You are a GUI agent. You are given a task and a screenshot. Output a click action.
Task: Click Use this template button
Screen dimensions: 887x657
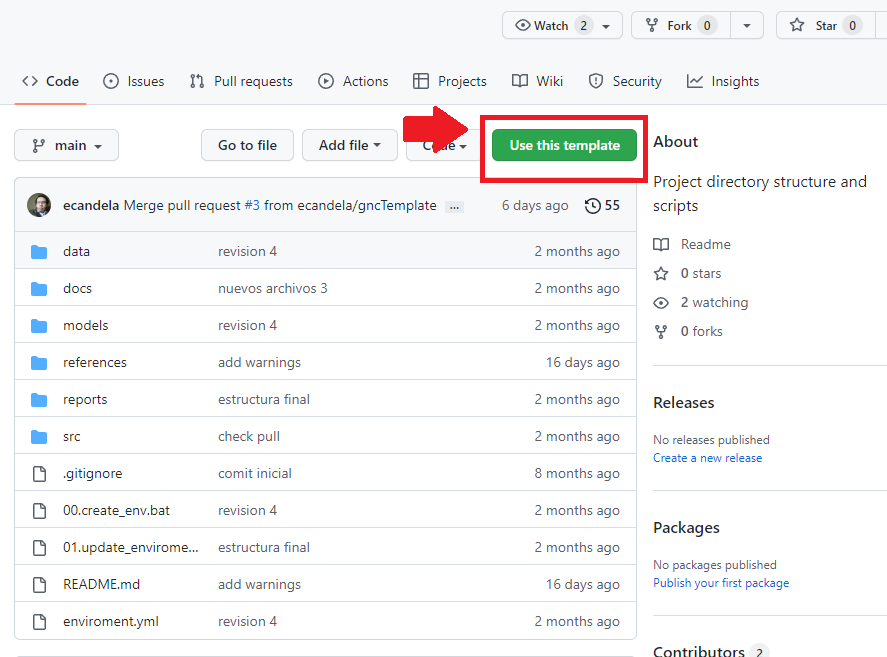point(565,145)
